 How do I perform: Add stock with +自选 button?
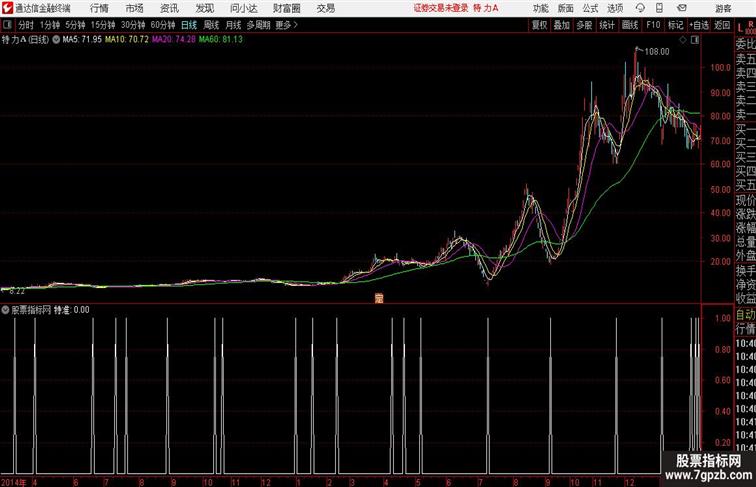click(x=699, y=25)
